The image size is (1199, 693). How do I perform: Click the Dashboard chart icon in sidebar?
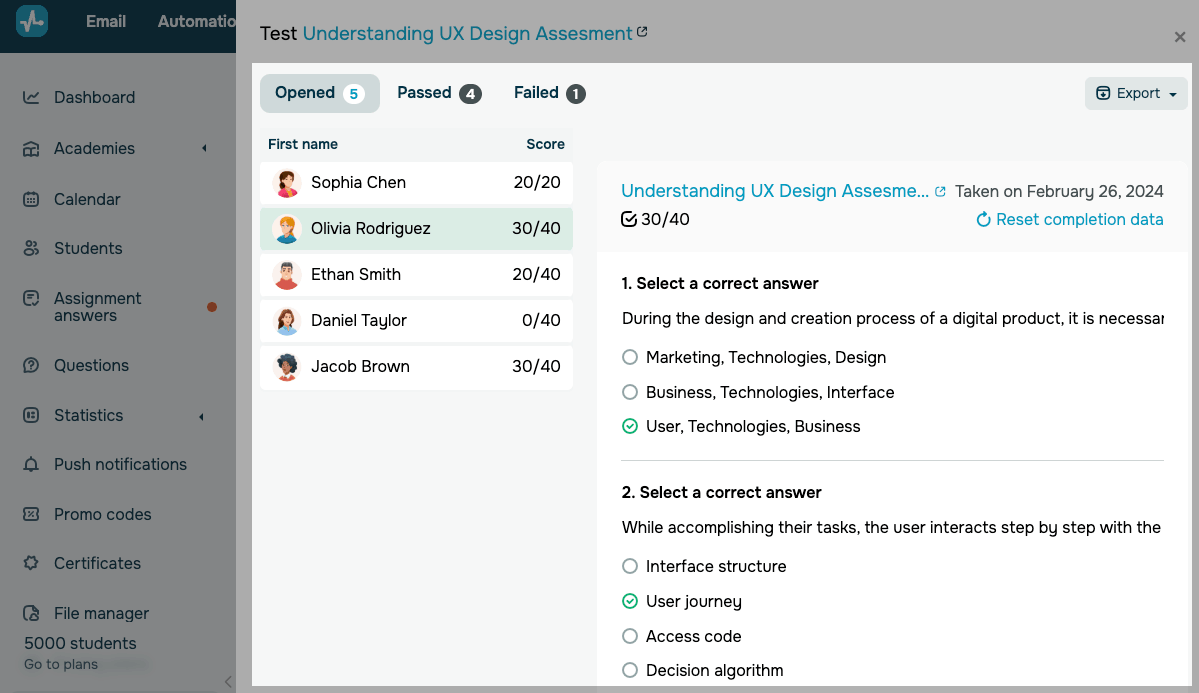[31, 97]
